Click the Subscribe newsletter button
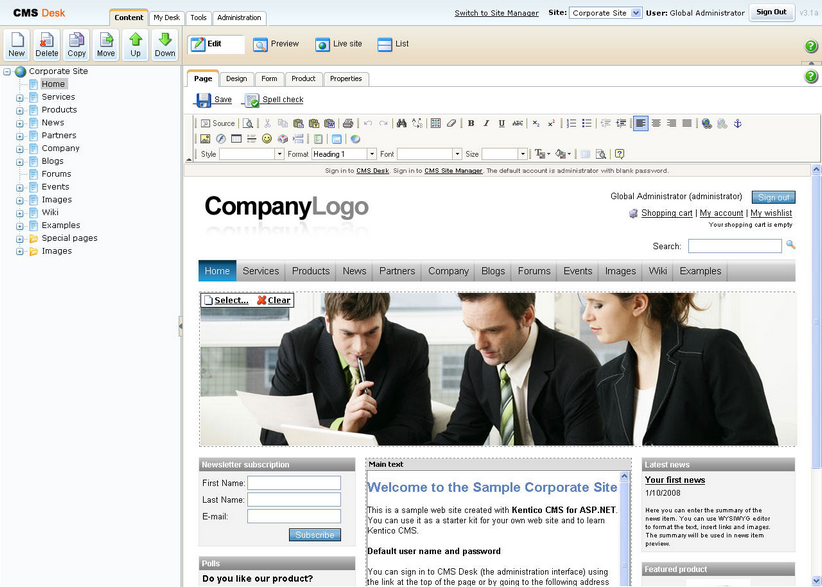The image size is (822, 587). point(315,535)
